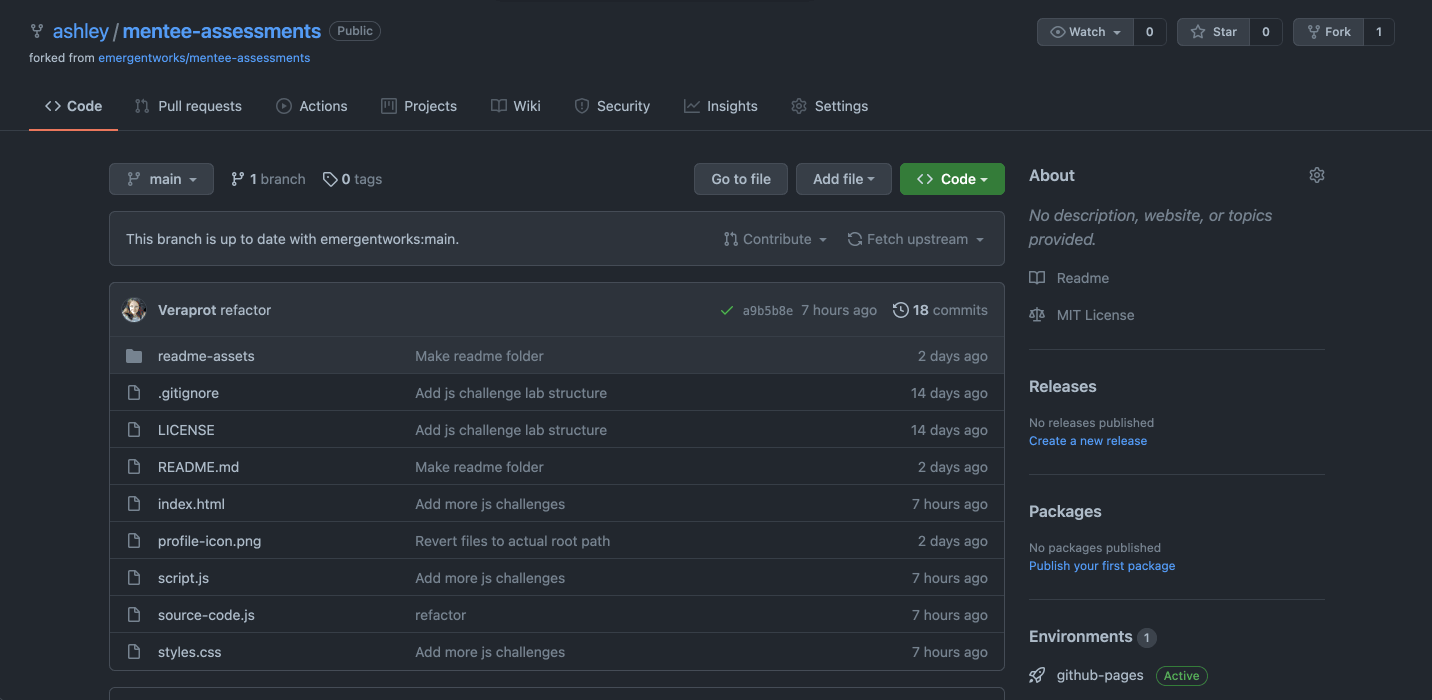Switch to the Projects tab
Image resolution: width=1432 pixels, height=700 pixels.
pyautogui.click(x=419, y=106)
